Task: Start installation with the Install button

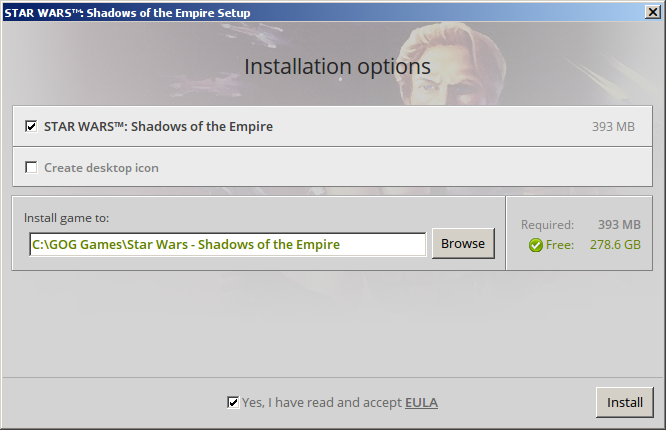Action: click(x=624, y=402)
